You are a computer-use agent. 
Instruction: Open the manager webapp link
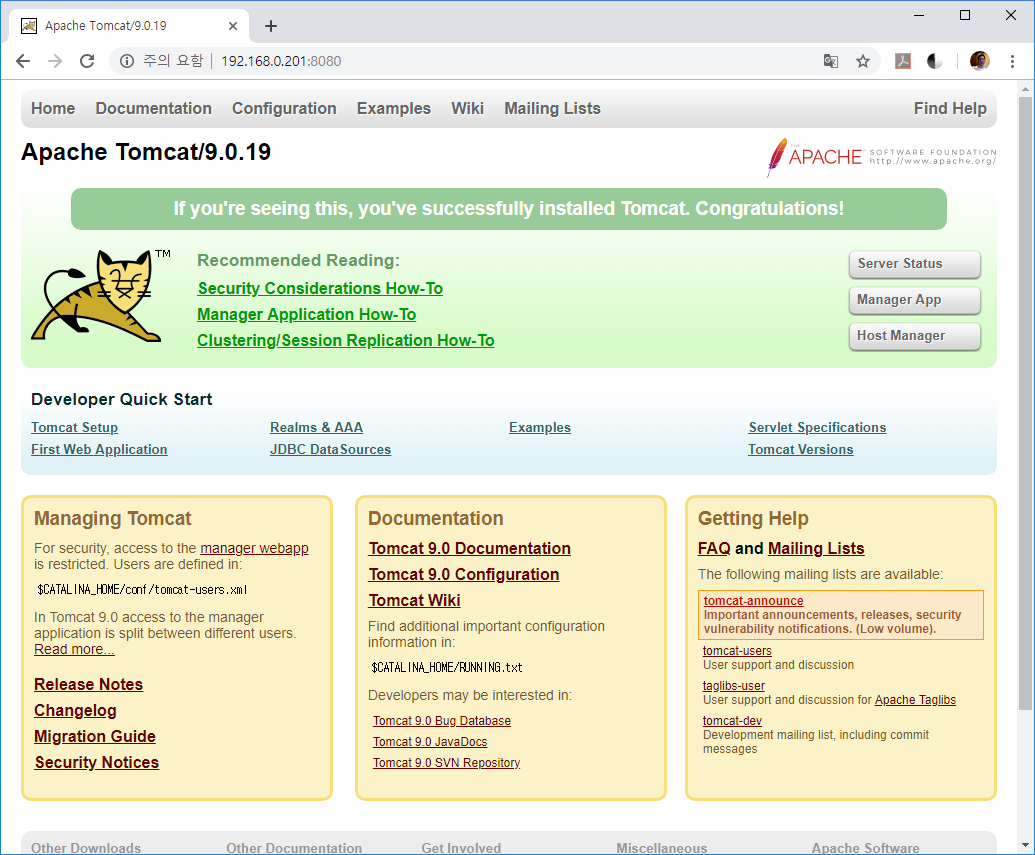pyautogui.click(x=254, y=549)
